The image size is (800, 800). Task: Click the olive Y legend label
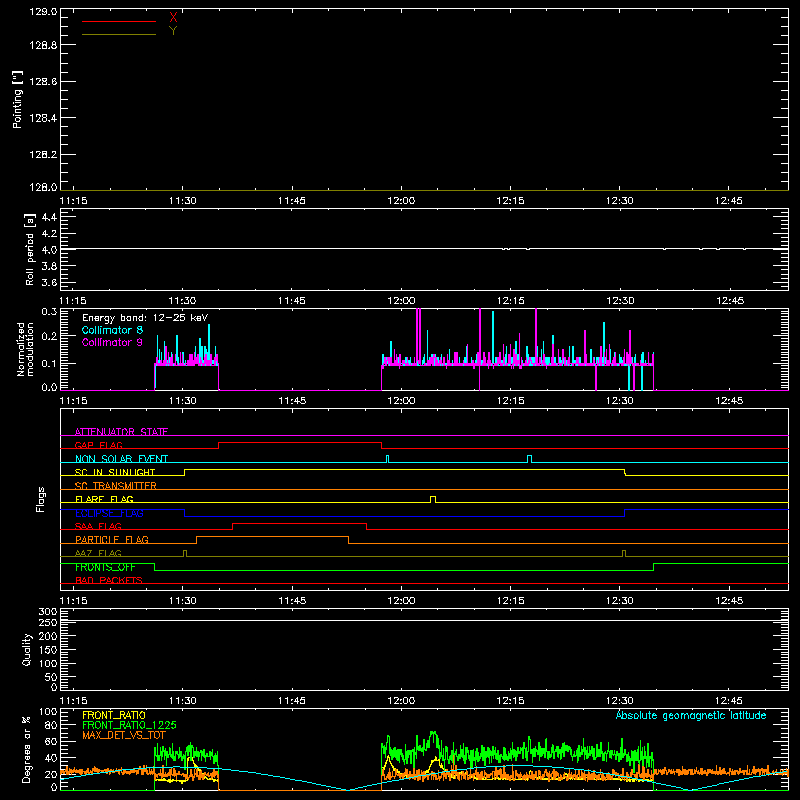pos(173,31)
